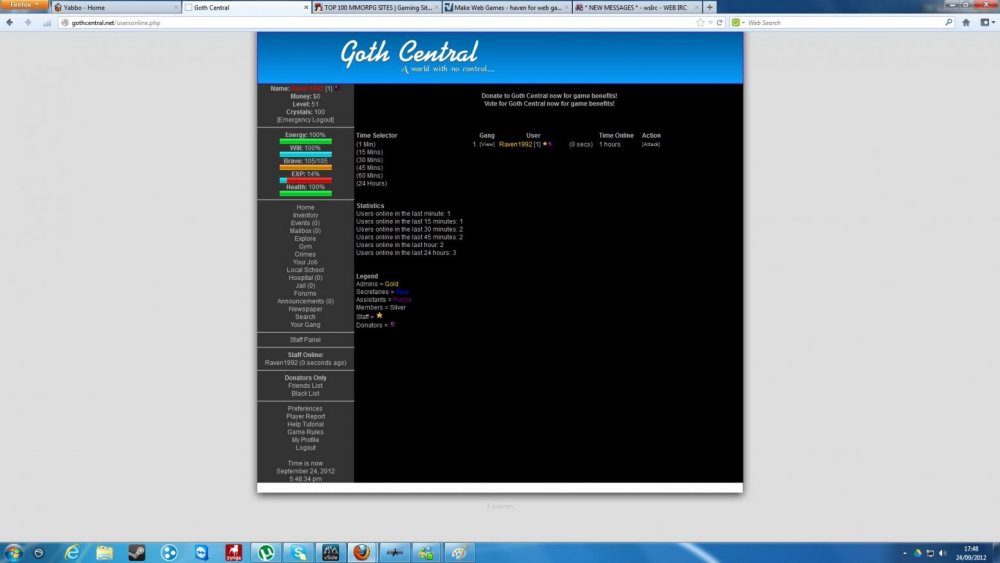1000x563 pixels.
Task: Click the browser back arrow button
Action: [x=11, y=22]
